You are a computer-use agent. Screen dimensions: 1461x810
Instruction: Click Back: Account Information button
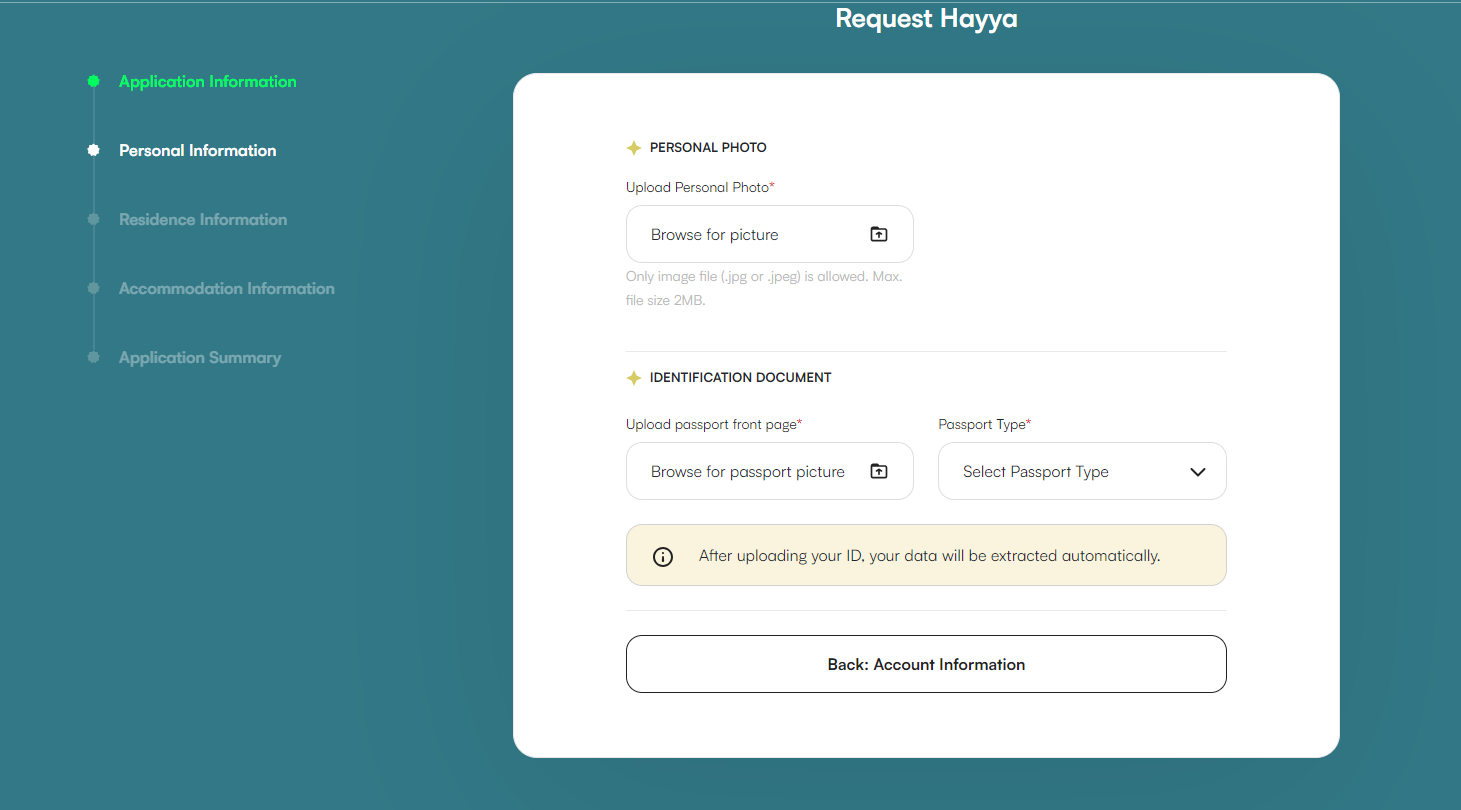pyautogui.click(x=926, y=664)
